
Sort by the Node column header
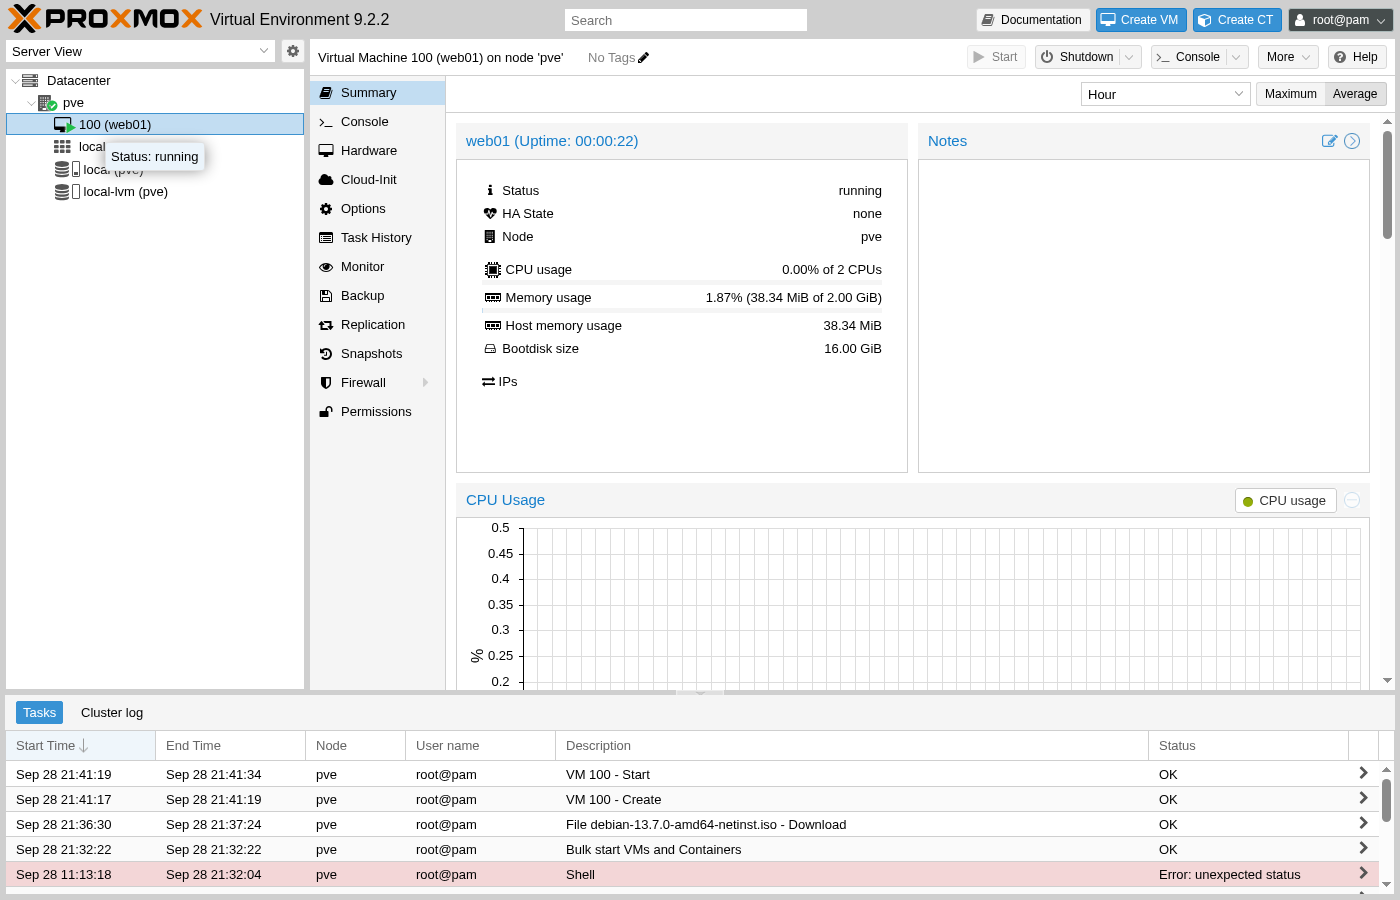(x=356, y=745)
